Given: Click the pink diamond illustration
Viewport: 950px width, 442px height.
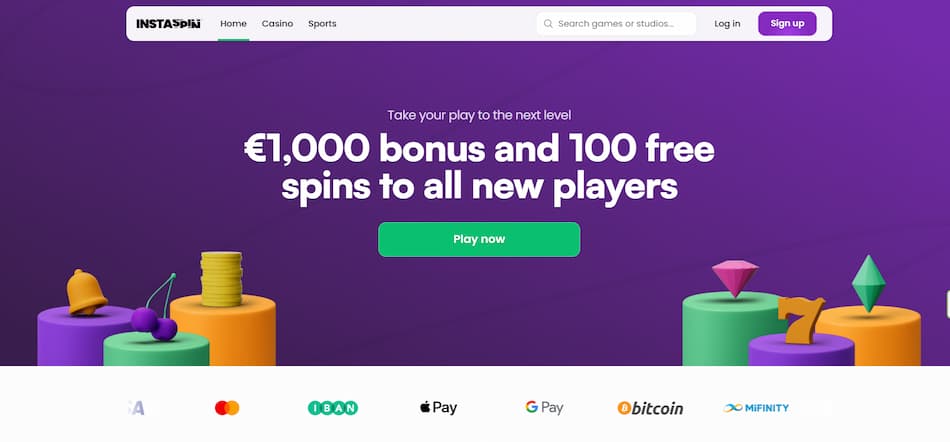Looking at the screenshot, I should point(735,278).
